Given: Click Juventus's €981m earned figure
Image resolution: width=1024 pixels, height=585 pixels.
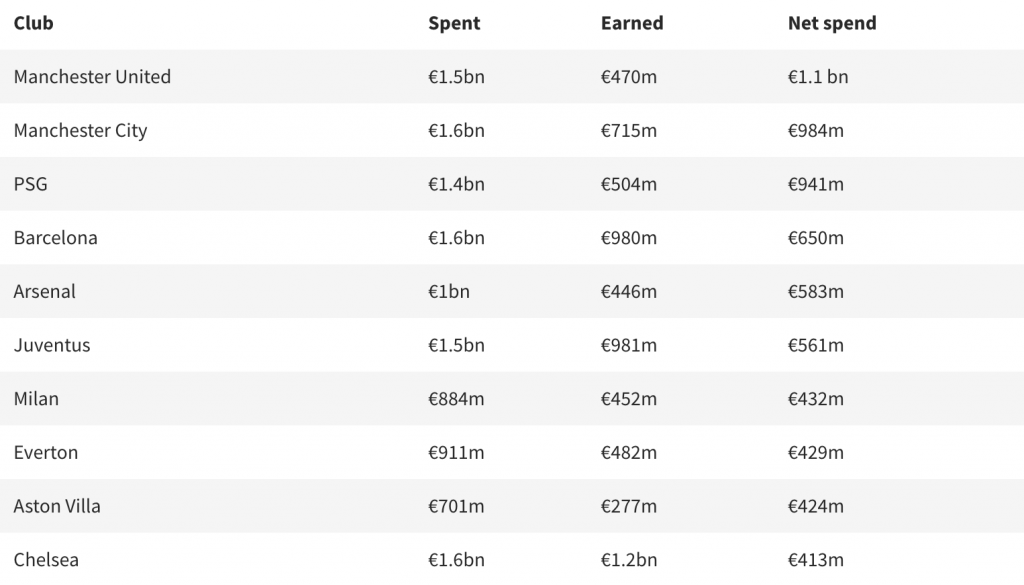Looking at the screenshot, I should (x=629, y=345).
